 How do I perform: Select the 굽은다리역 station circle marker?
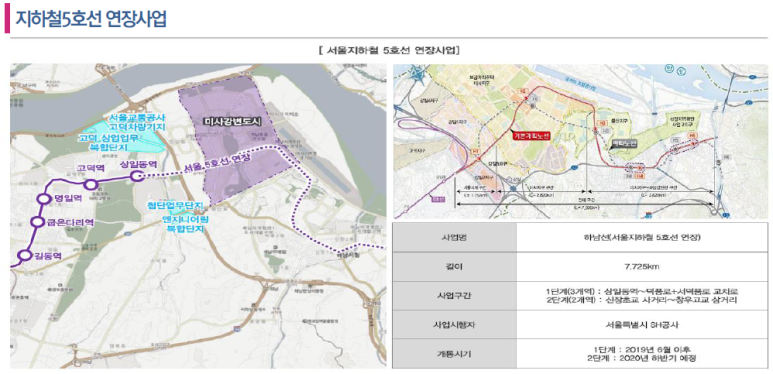(x=37, y=222)
